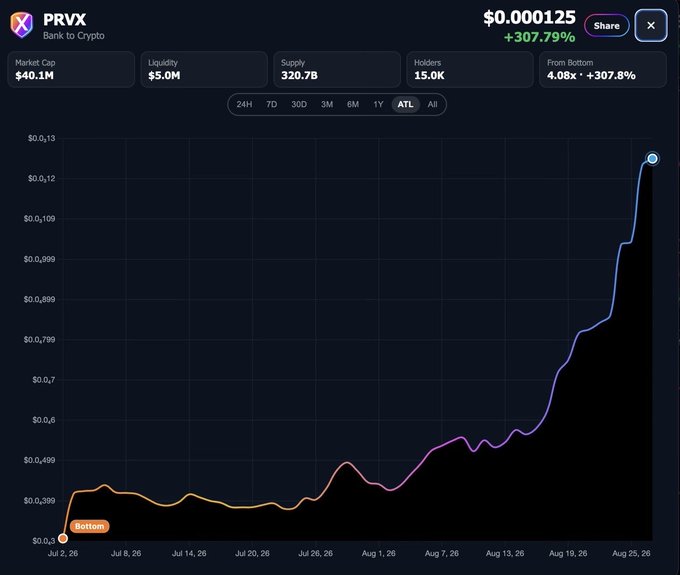Click the Liquidity $5.0M card
This screenshot has height=575, width=680.
tap(204, 69)
